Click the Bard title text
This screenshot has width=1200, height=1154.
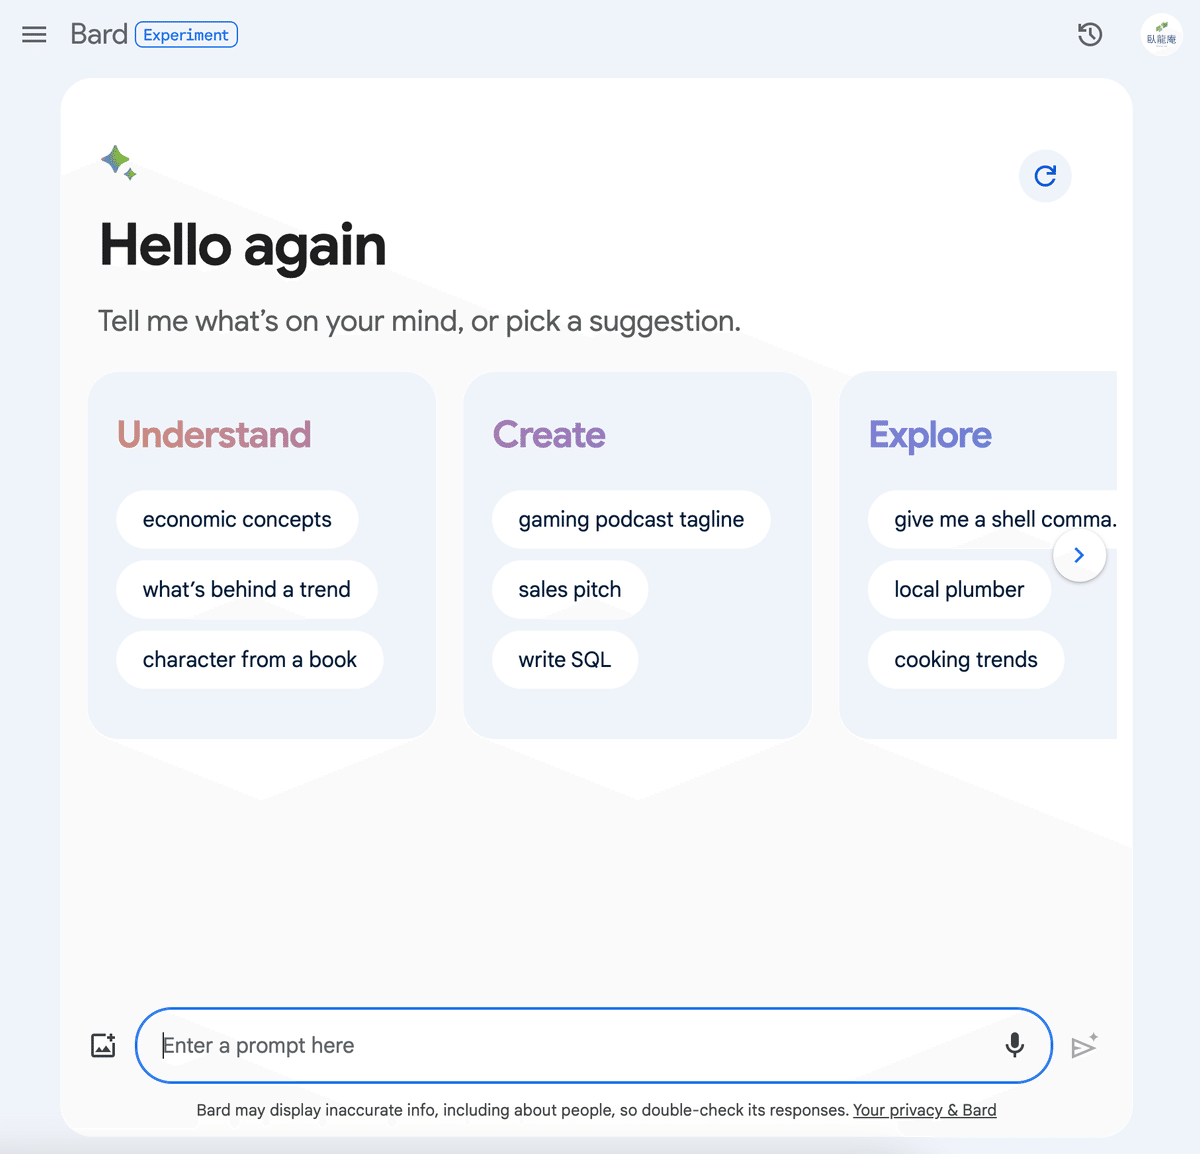point(99,34)
